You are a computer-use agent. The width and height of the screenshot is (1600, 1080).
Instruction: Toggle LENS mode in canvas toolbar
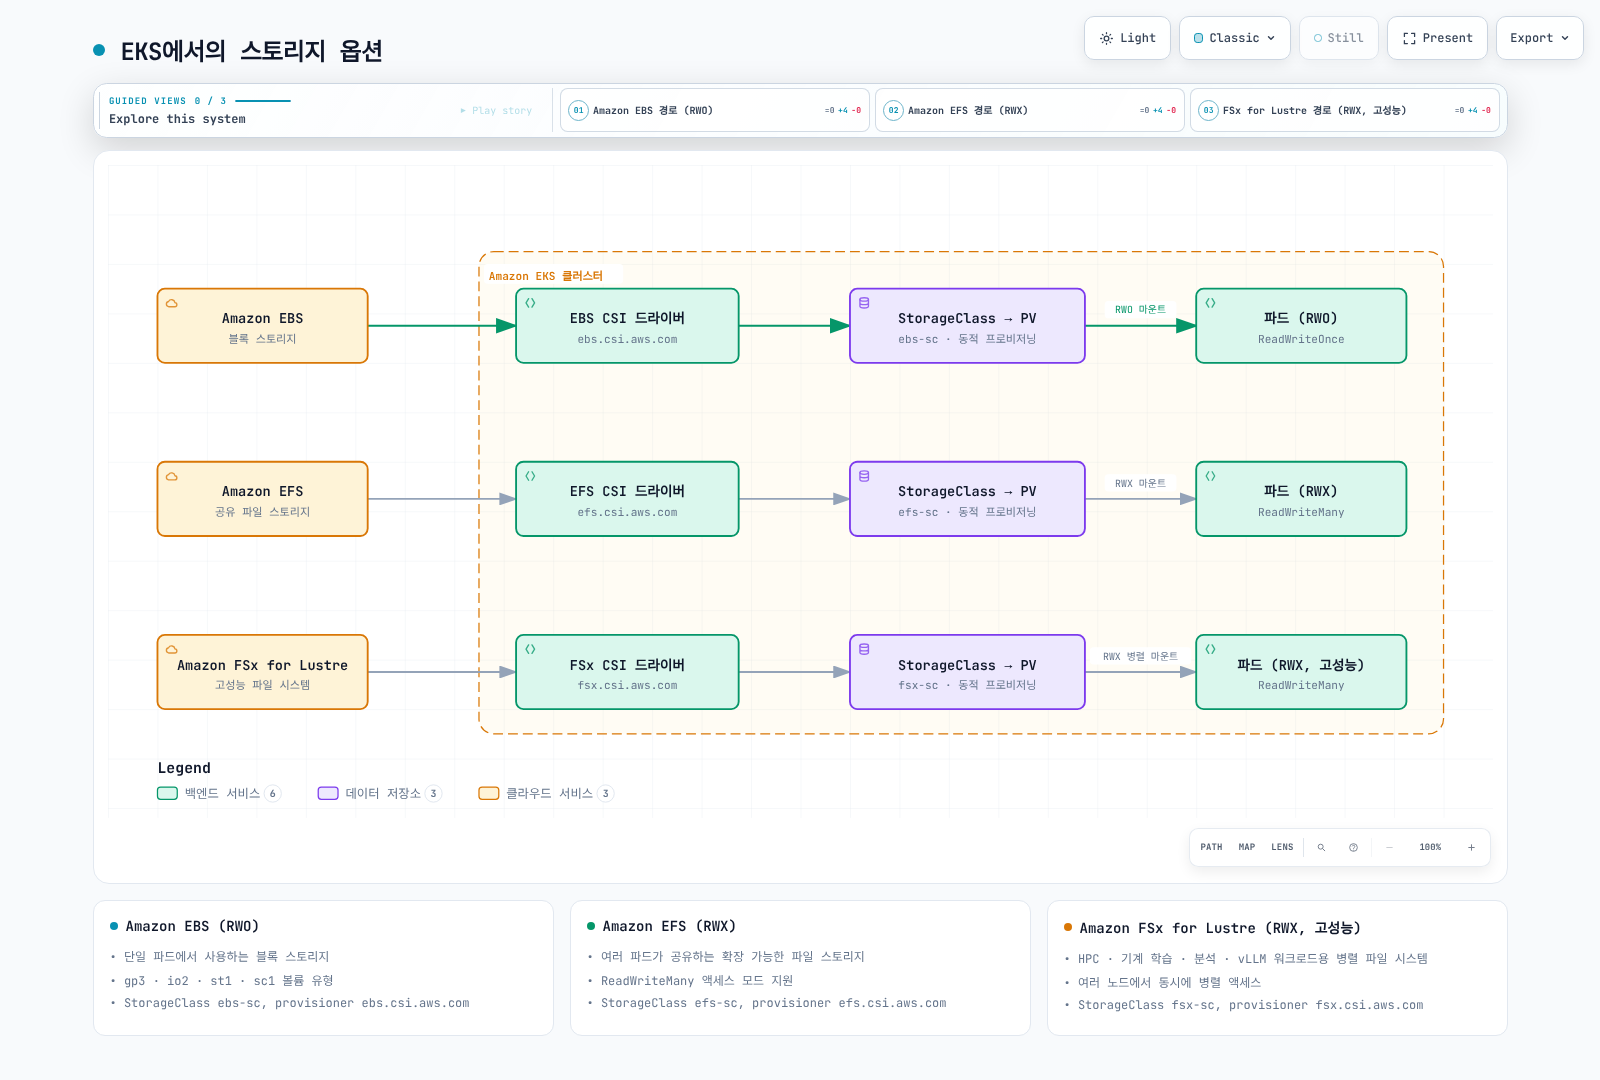[x=1282, y=847]
